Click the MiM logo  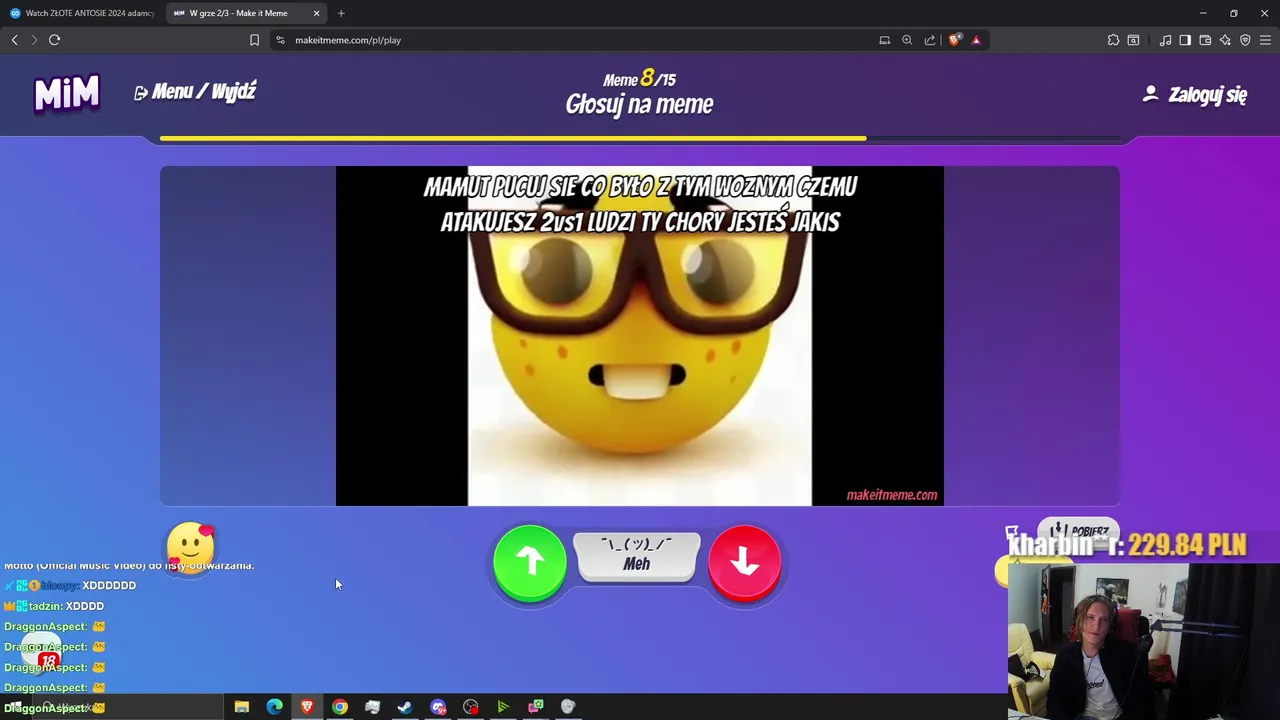click(67, 94)
